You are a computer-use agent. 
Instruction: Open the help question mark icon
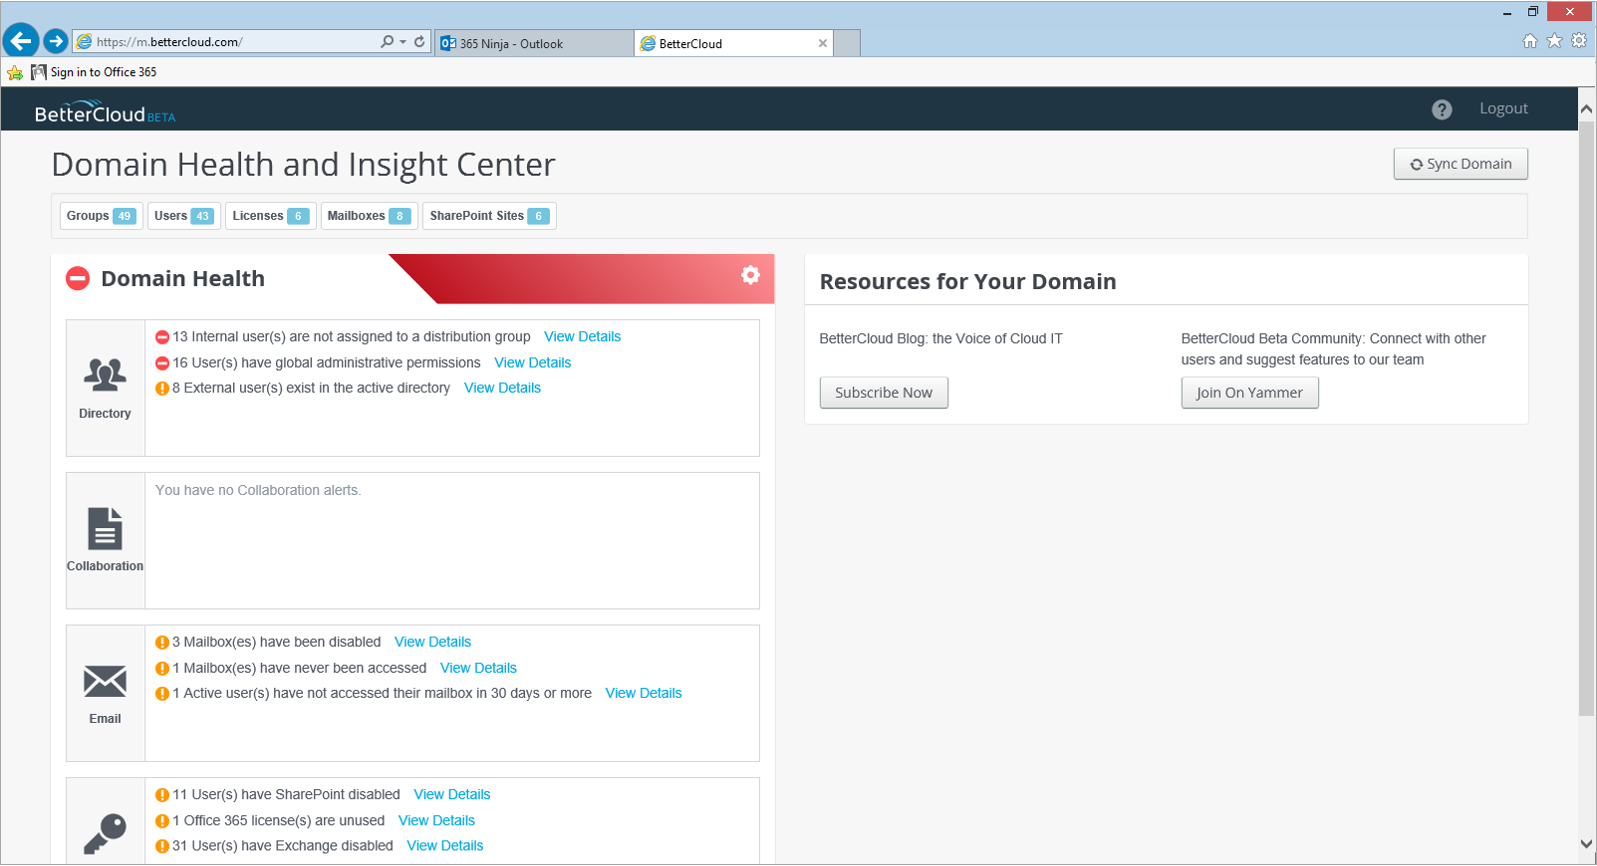[1441, 109]
